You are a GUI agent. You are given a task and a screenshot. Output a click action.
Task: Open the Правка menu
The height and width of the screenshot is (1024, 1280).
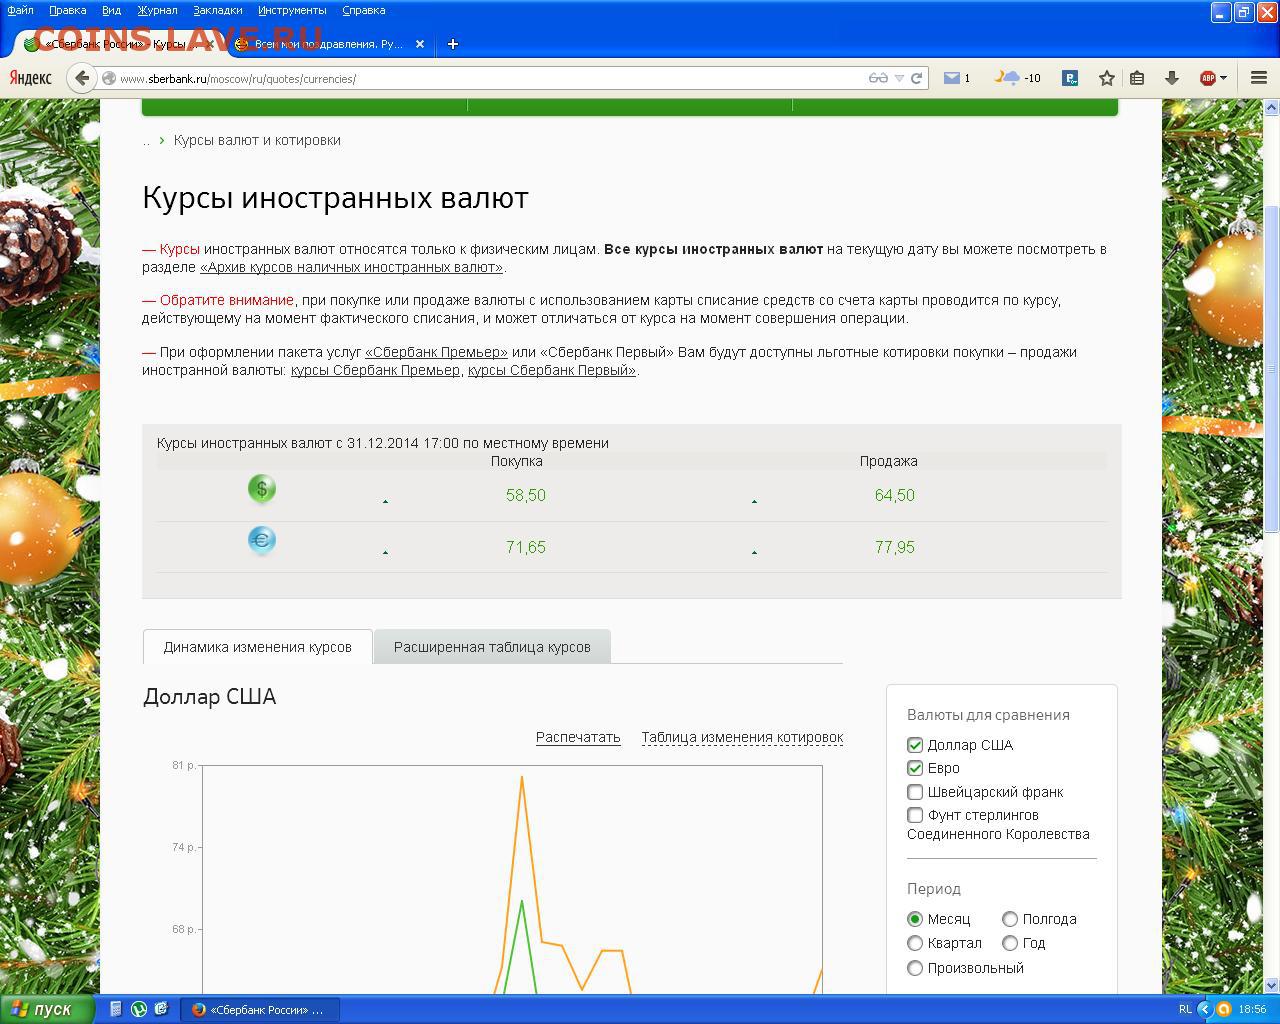(x=67, y=10)
